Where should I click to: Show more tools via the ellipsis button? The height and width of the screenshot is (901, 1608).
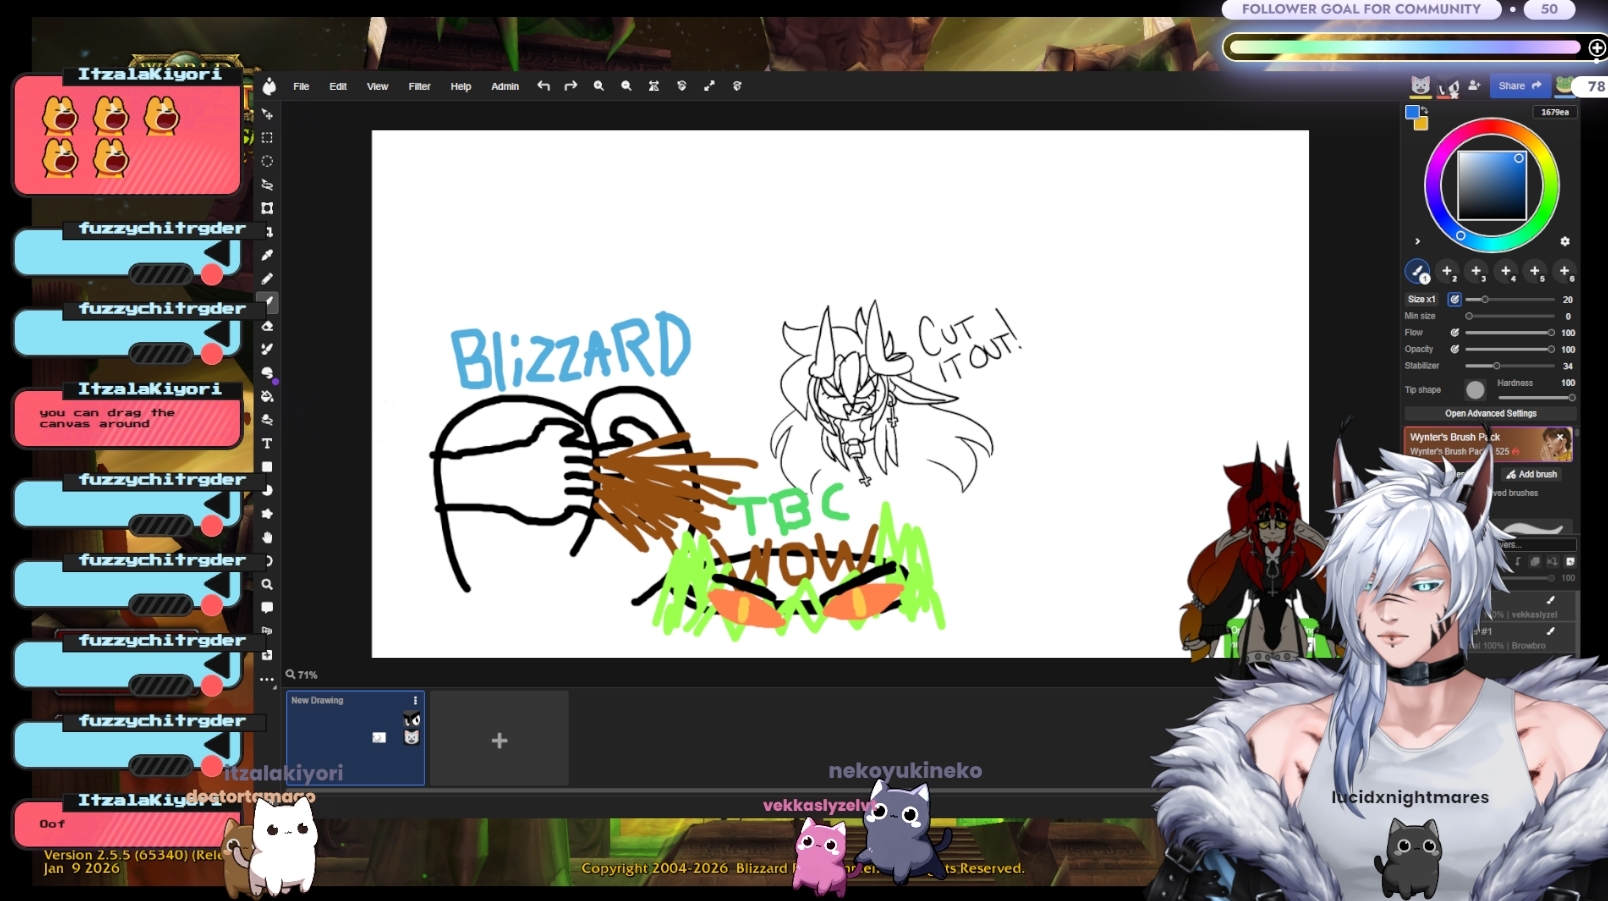(x=267, y=679)
